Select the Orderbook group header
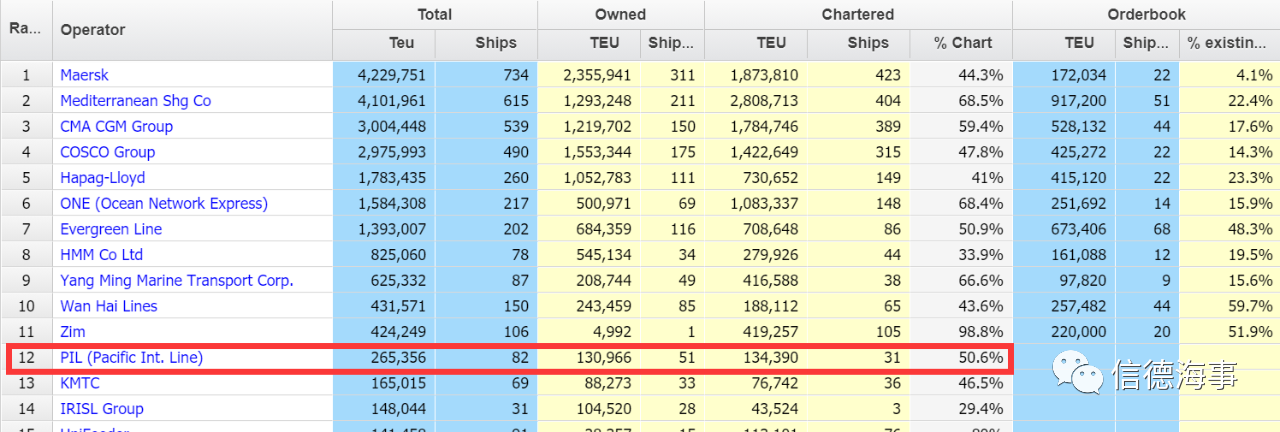Viewport: 1280px width, 432px height. (x=1146, y=15)
